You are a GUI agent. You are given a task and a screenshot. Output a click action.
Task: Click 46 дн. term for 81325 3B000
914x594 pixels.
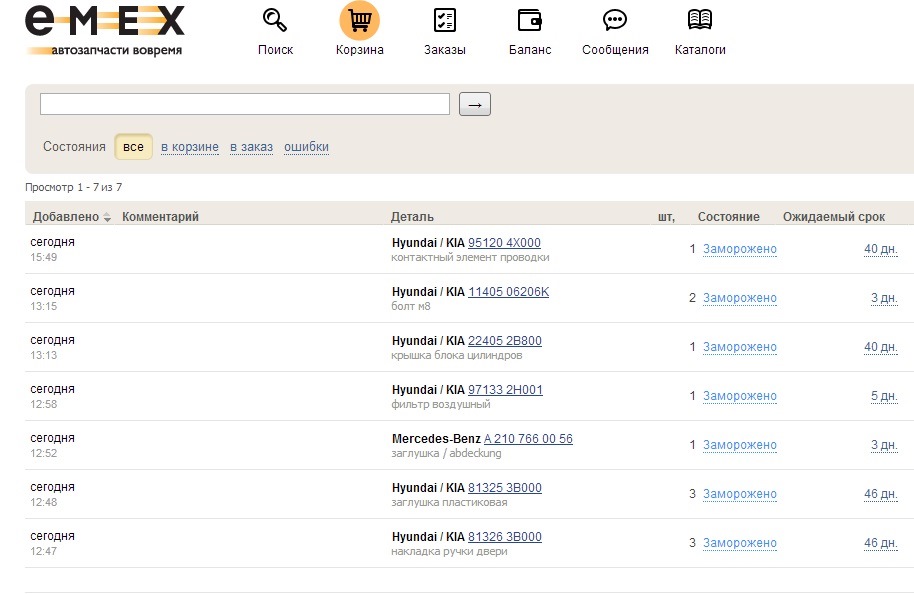pyautogui.click(x=881, y=494)
